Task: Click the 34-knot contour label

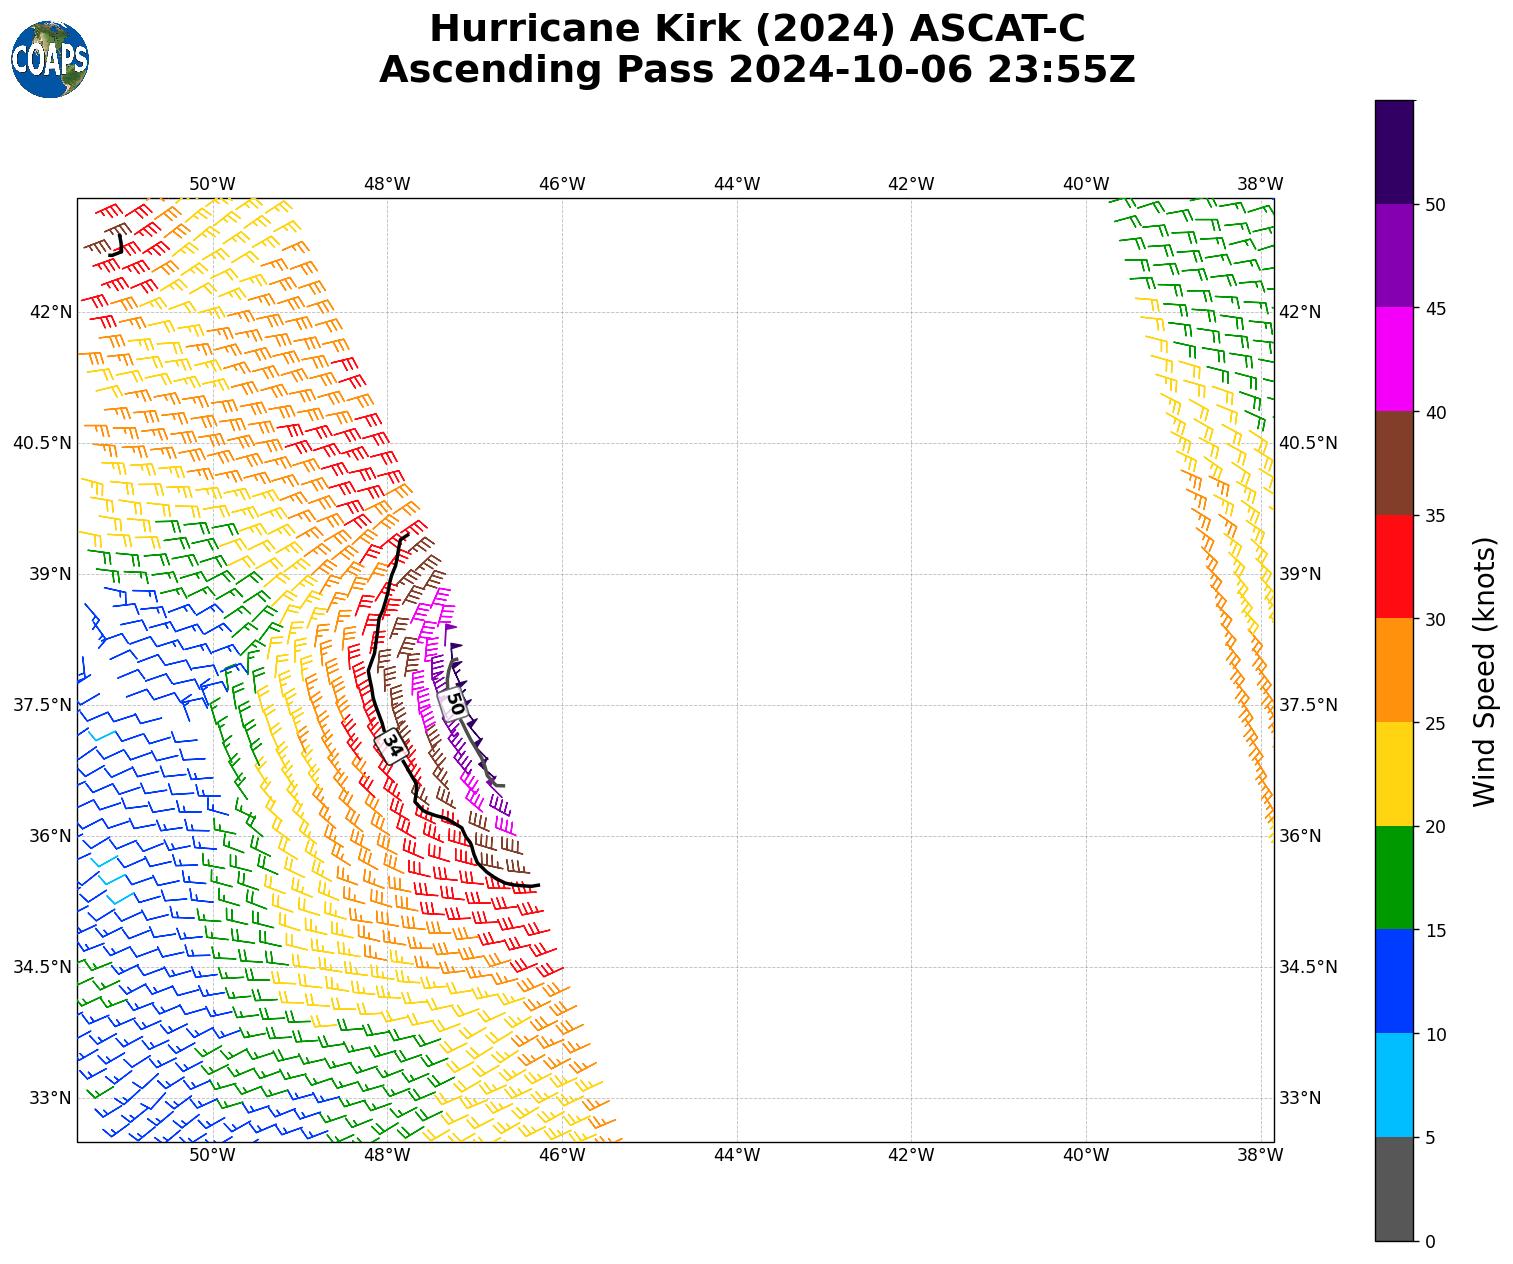Action: 392,745
